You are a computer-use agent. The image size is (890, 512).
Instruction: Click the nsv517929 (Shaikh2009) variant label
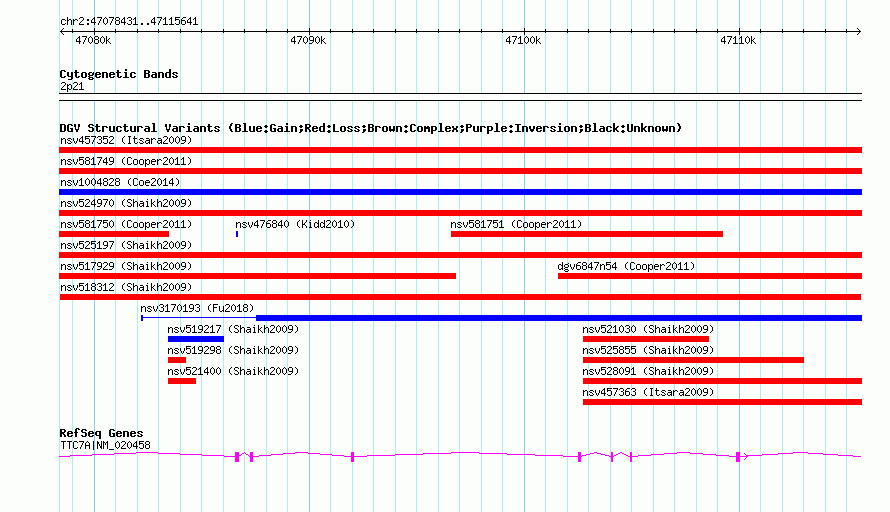(126, 266)
